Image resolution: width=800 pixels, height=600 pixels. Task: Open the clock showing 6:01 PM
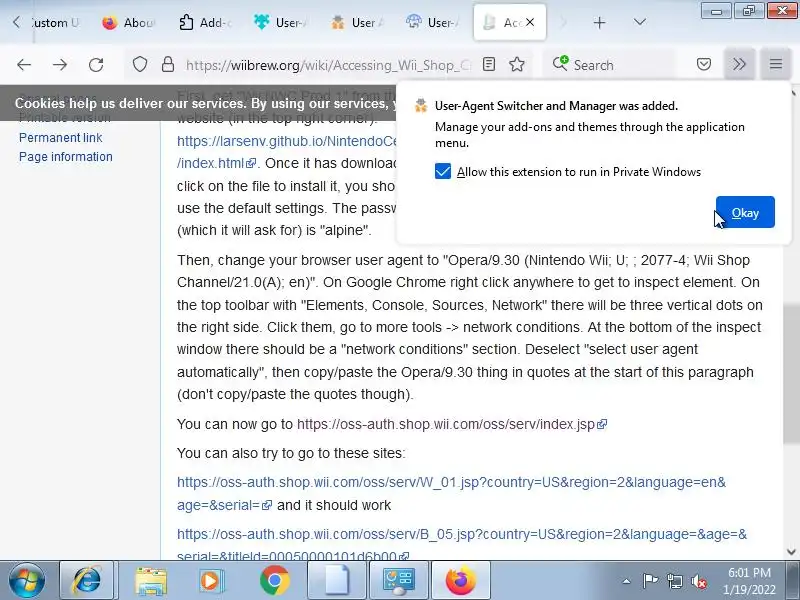749,581
